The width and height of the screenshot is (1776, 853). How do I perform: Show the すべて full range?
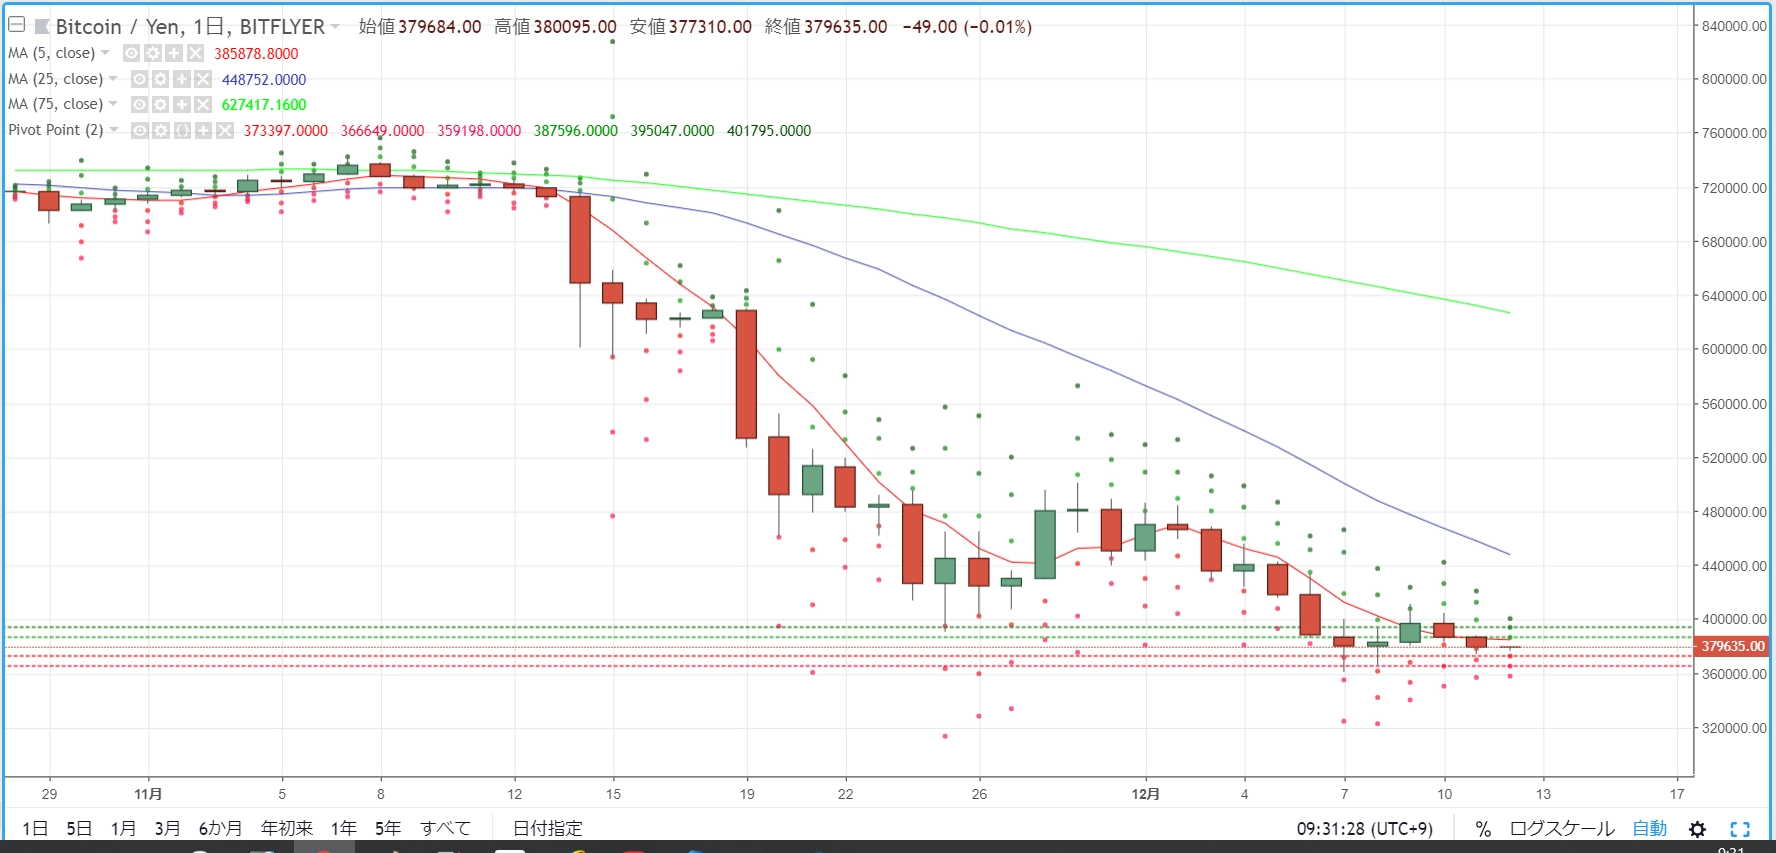445,828
